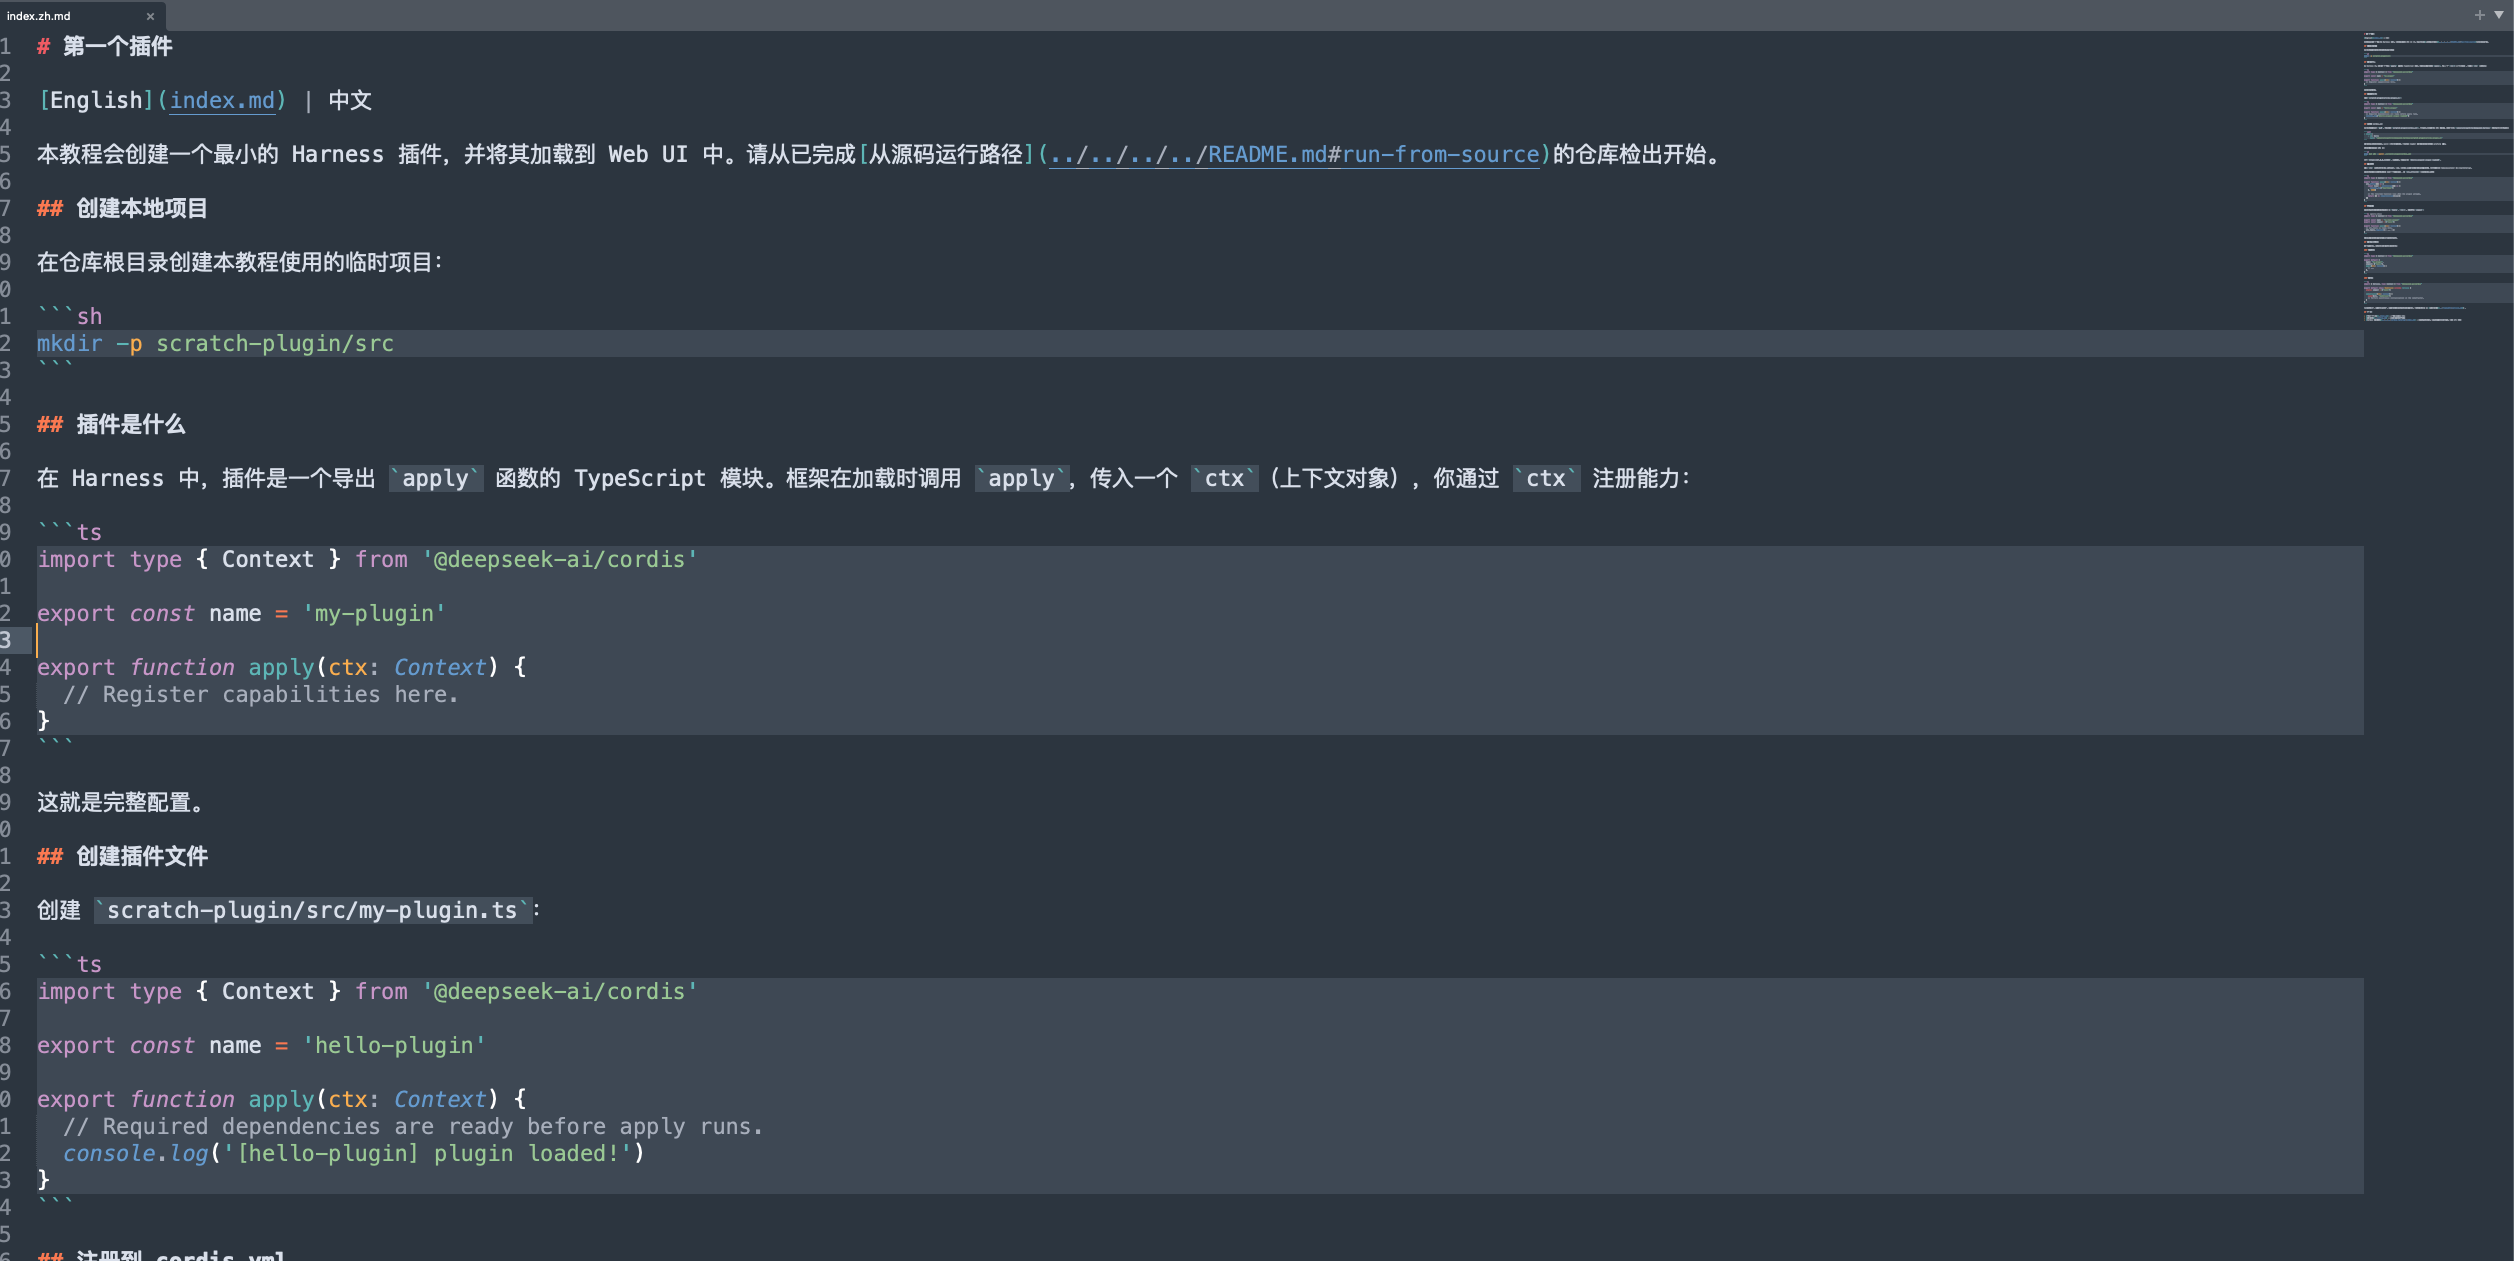Open the tab list dropdown arrow
2514x1261 pixels.
[x=2499, y=15]
